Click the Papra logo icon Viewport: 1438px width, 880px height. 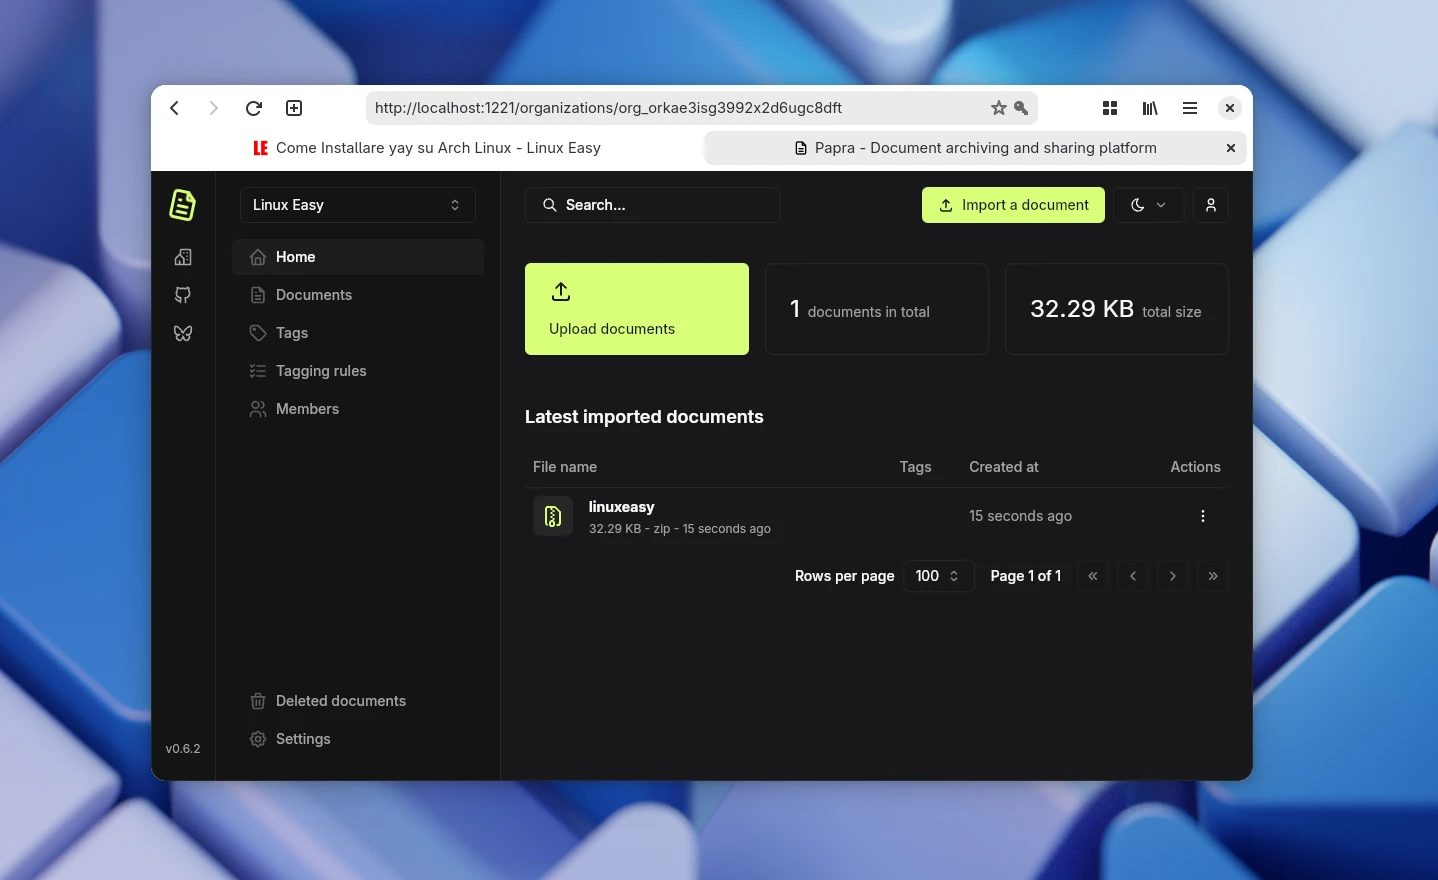click(x=182, y=205)
